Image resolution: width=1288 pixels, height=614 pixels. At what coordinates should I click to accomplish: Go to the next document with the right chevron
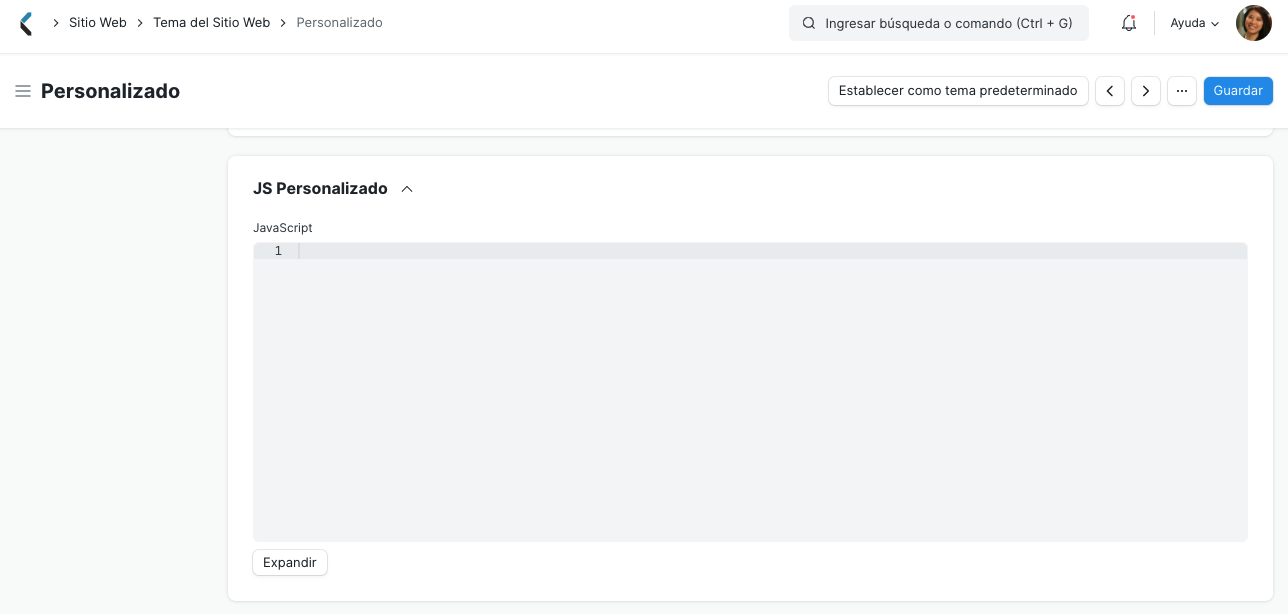[x=1146, y=91]
